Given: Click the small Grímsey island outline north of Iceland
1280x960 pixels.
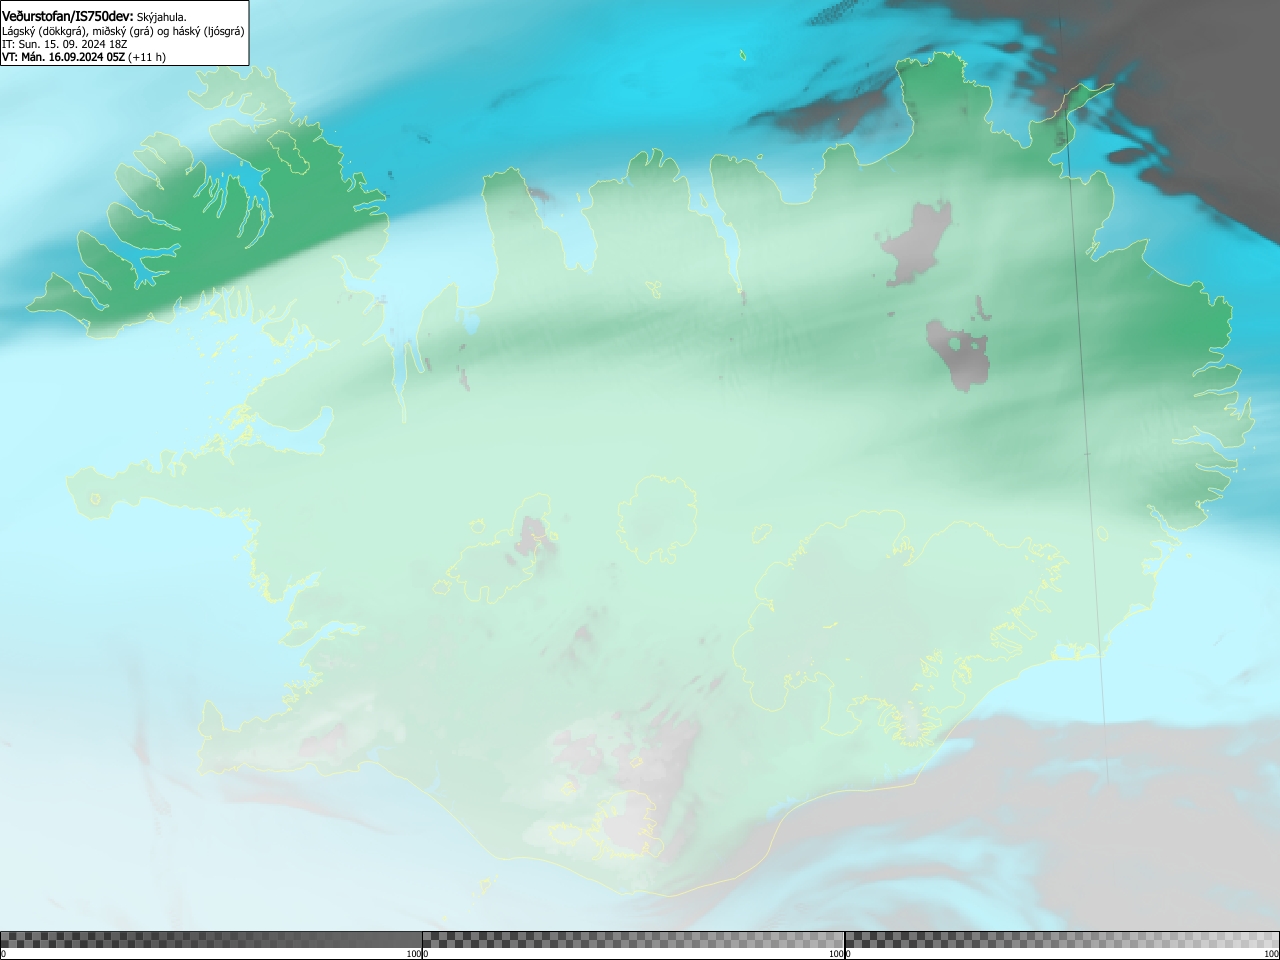Looking at the screenshot, I should point(742,55).
